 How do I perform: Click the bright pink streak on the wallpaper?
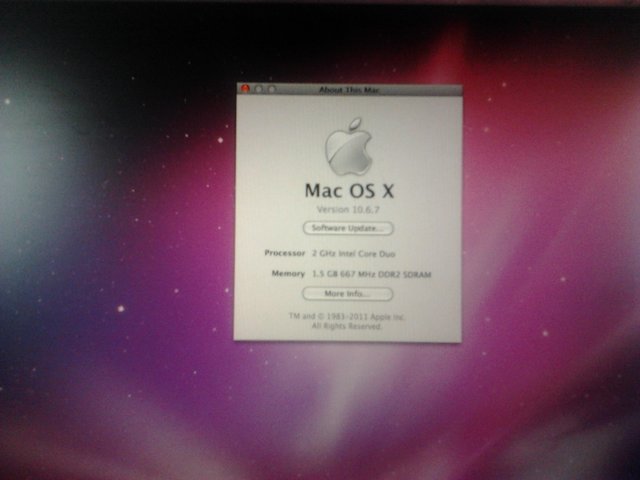point(452,50)
